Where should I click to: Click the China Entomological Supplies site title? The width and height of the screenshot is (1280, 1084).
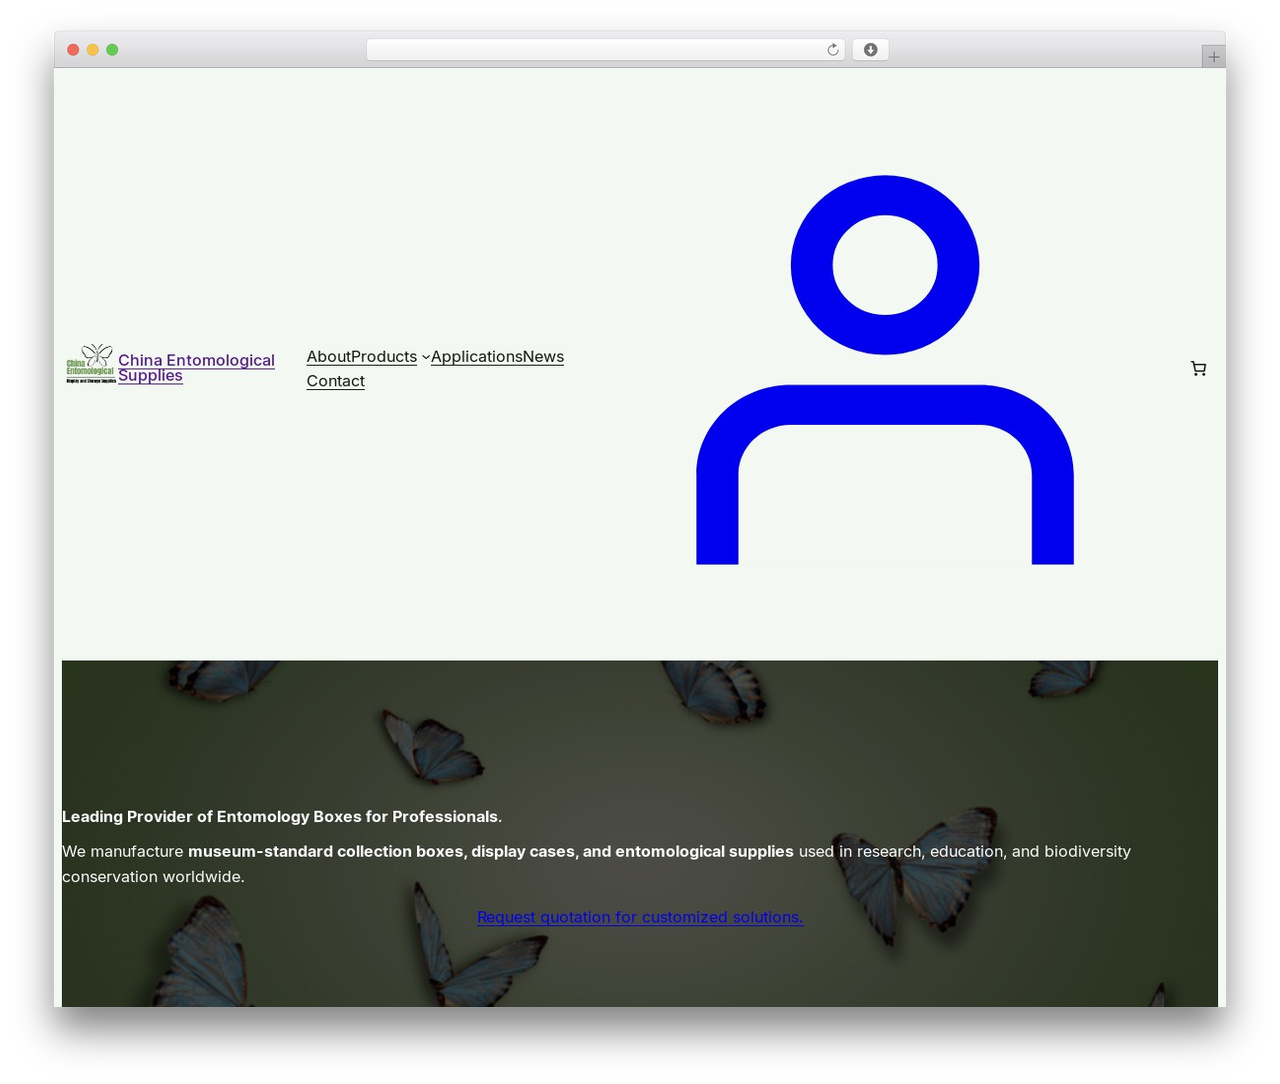pos(196,368)
